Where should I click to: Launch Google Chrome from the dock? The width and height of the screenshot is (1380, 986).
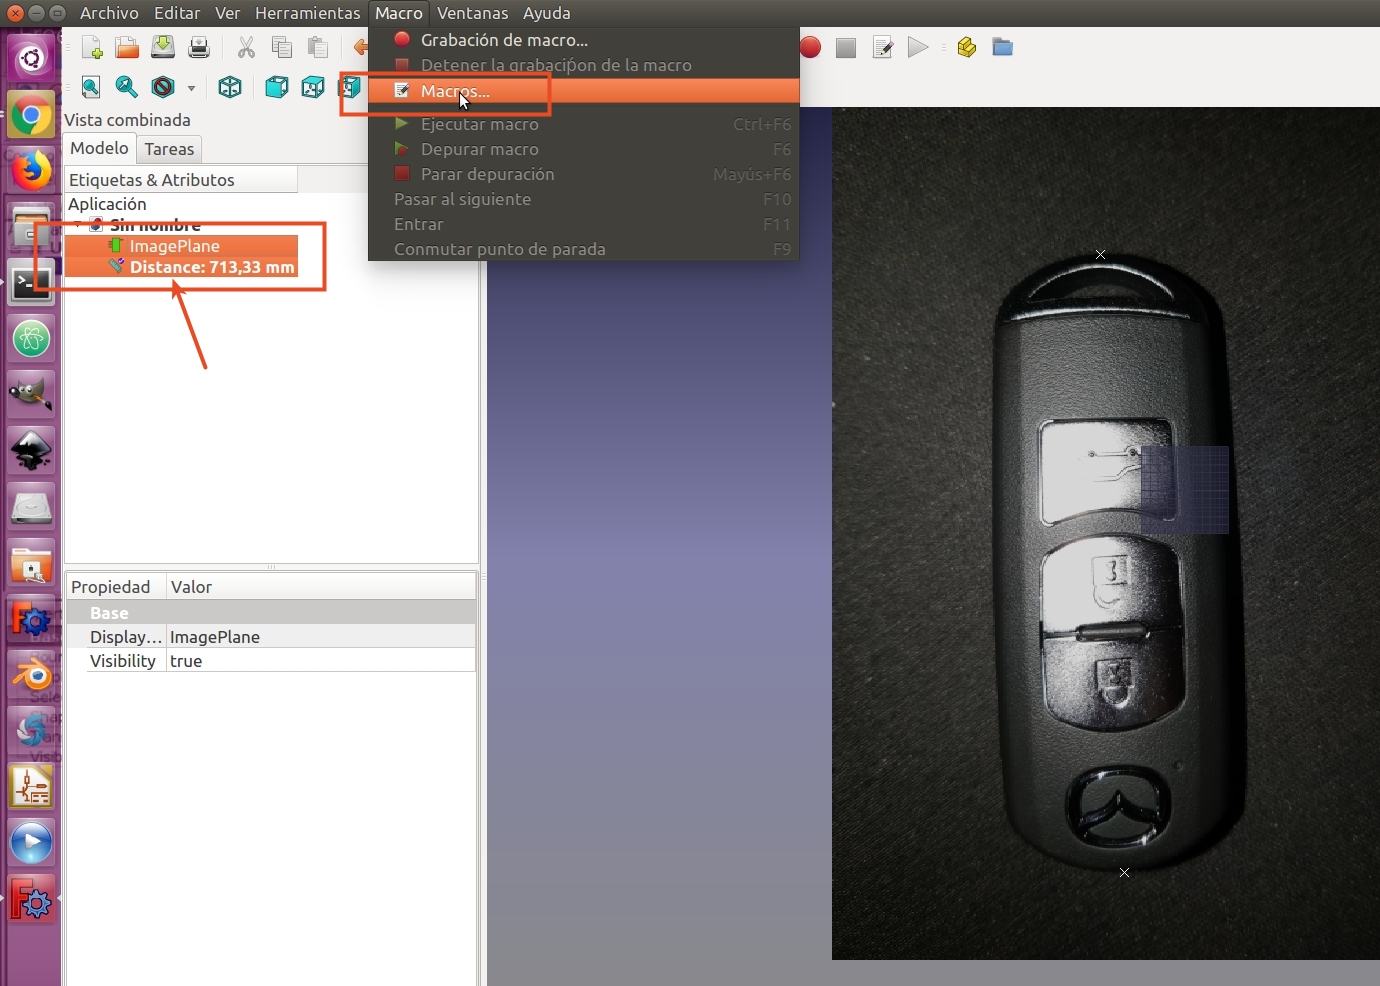coord(31,116)
